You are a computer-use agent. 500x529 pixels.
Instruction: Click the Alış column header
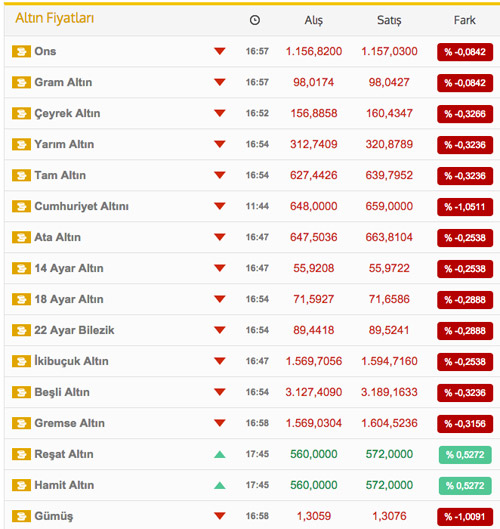coord(314,21)
